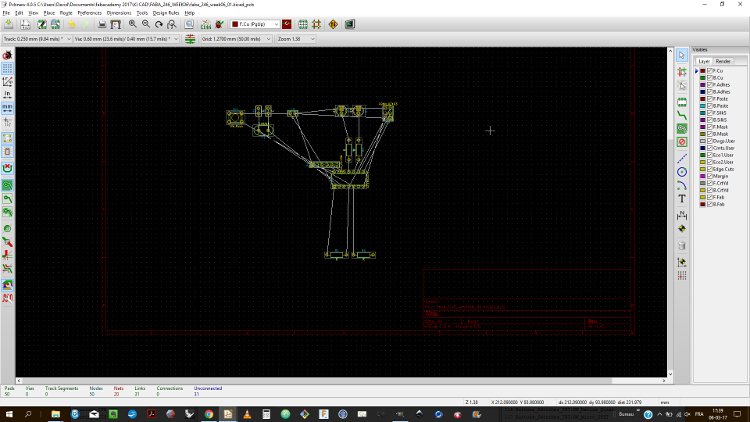Toggle auto track width icon
Image resolution: width=750 pixels, height=422 pixels.
tap(190, 39)
